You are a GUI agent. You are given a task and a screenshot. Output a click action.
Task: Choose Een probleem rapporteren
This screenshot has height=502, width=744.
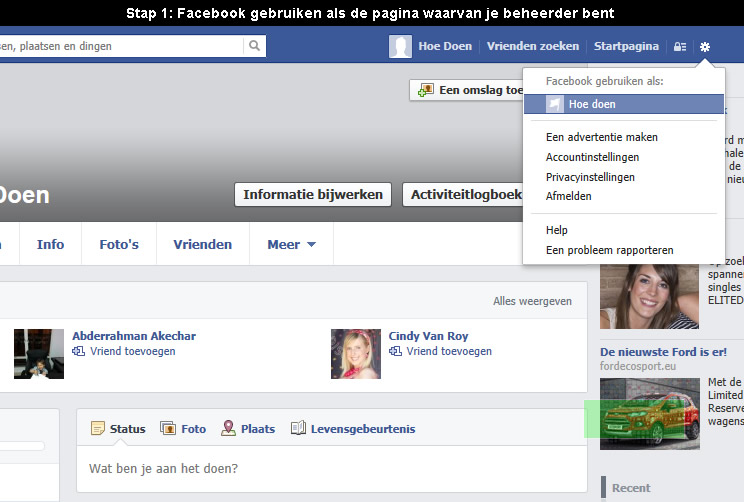coord(610,250)
